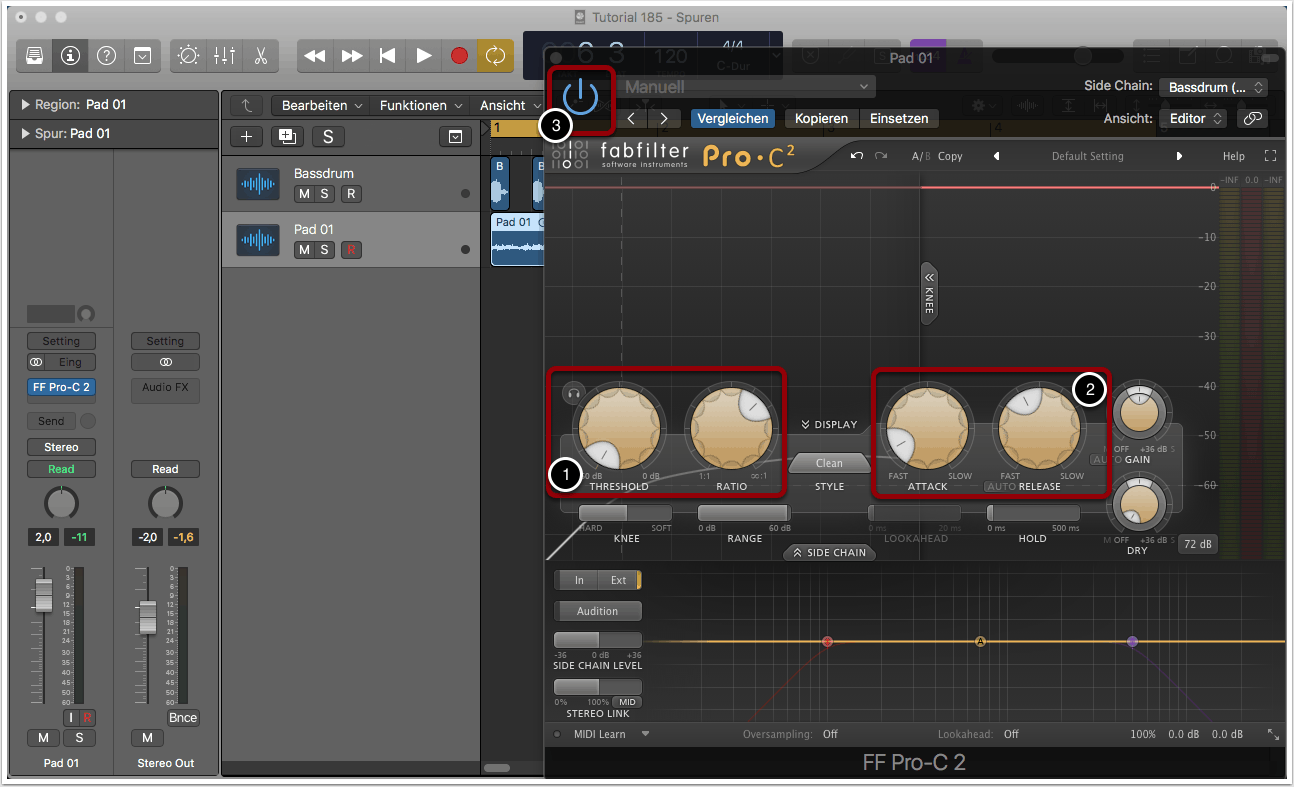
Task: Click the headphone audition icon near Threshold
Action: pyautogui.click(x=573, y=393)
